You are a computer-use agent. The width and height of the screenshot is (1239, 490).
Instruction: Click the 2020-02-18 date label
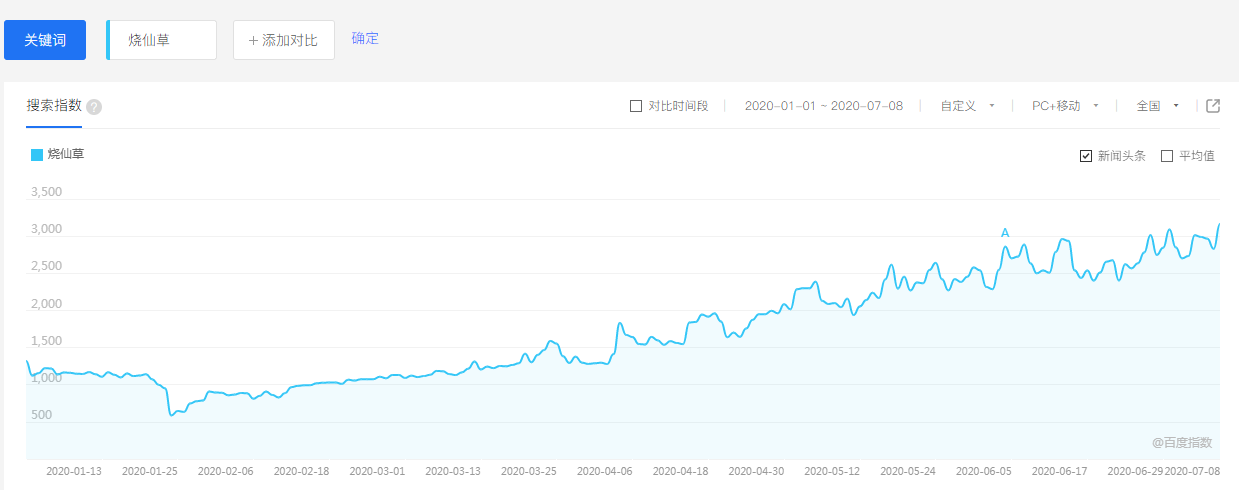[x=302, y=470]
